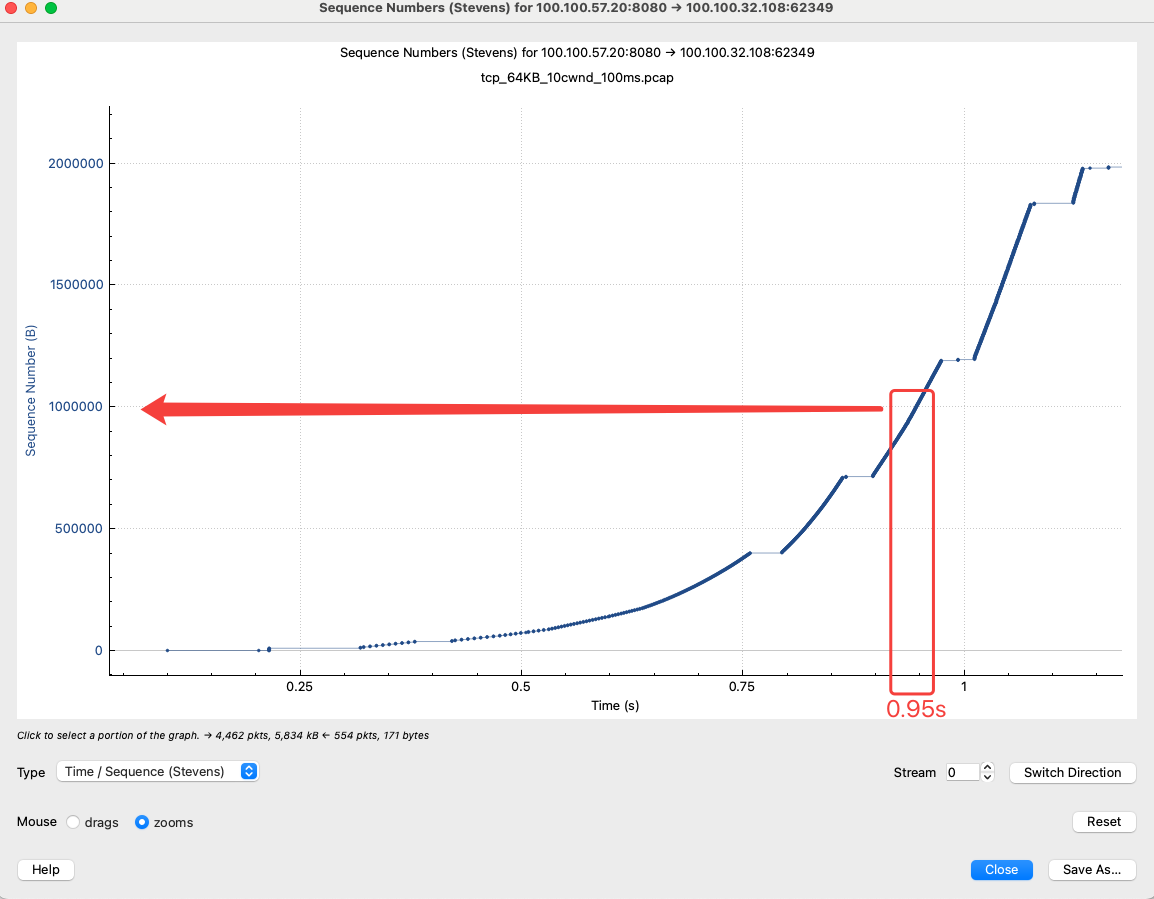Click the blue Close button
Viewport: 1154px width, 899px height.
tap(1001, 870)
